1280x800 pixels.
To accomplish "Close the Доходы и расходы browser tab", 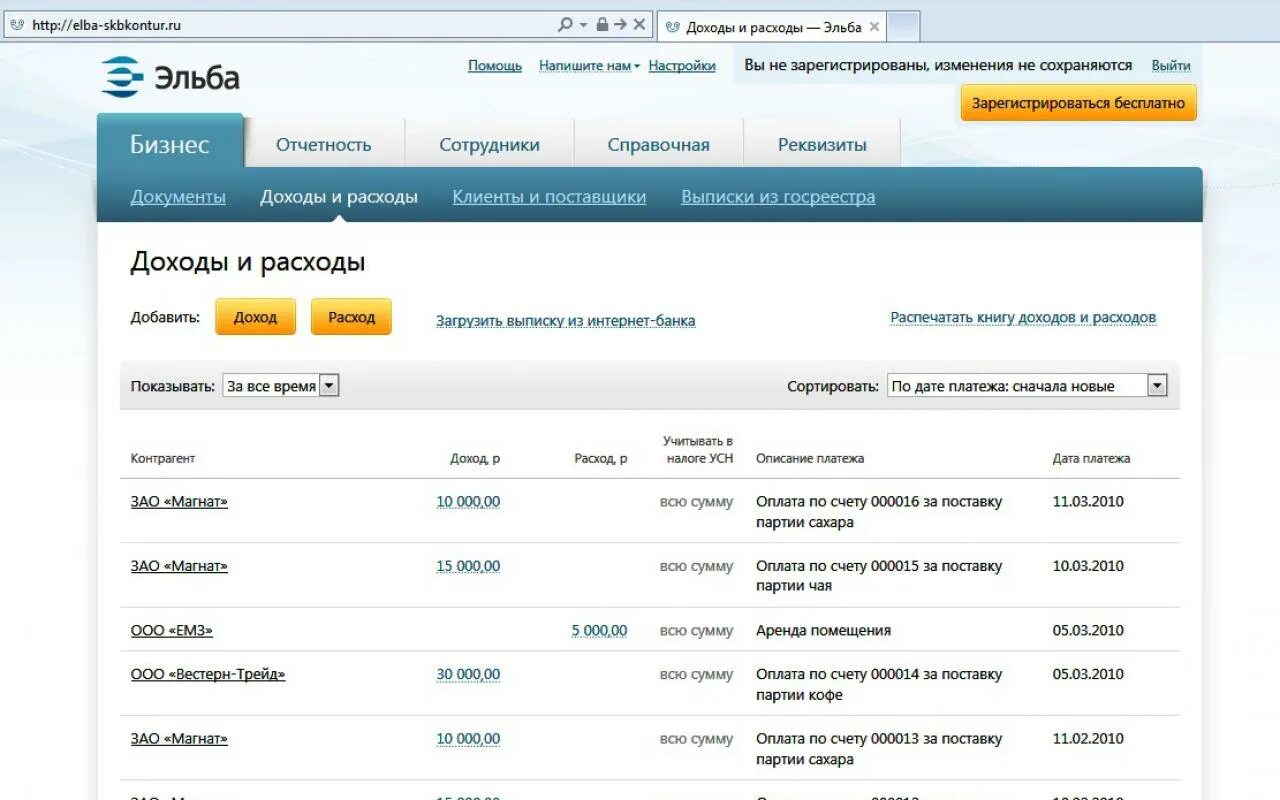I will [x=875, y=27].
